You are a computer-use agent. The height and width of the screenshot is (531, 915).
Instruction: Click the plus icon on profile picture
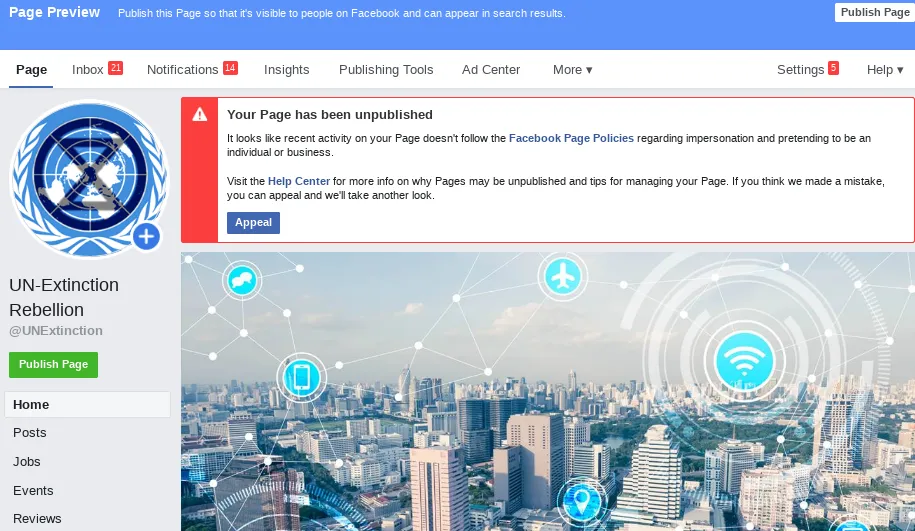click(146, 236)
